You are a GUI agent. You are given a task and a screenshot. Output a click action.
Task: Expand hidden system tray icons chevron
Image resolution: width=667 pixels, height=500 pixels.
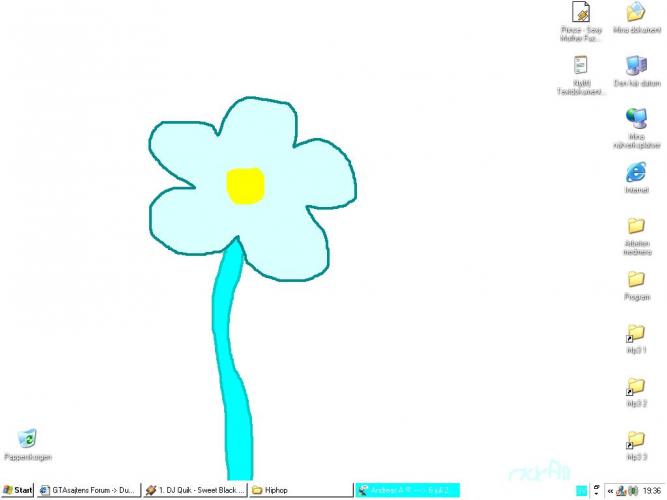(x=610, y=490)
